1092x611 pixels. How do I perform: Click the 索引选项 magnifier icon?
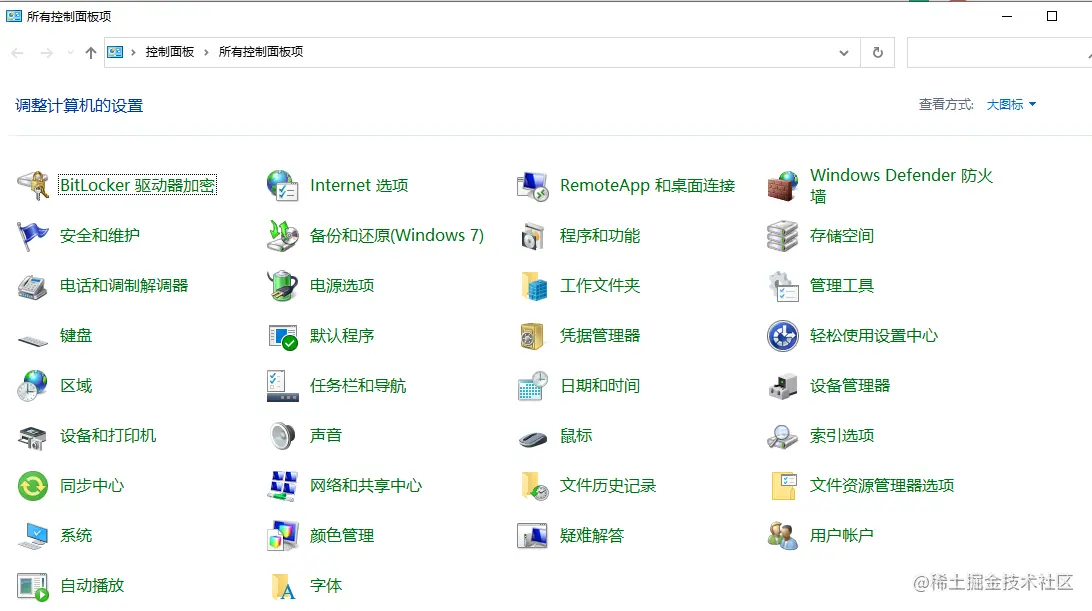click(x=783, y=436)
